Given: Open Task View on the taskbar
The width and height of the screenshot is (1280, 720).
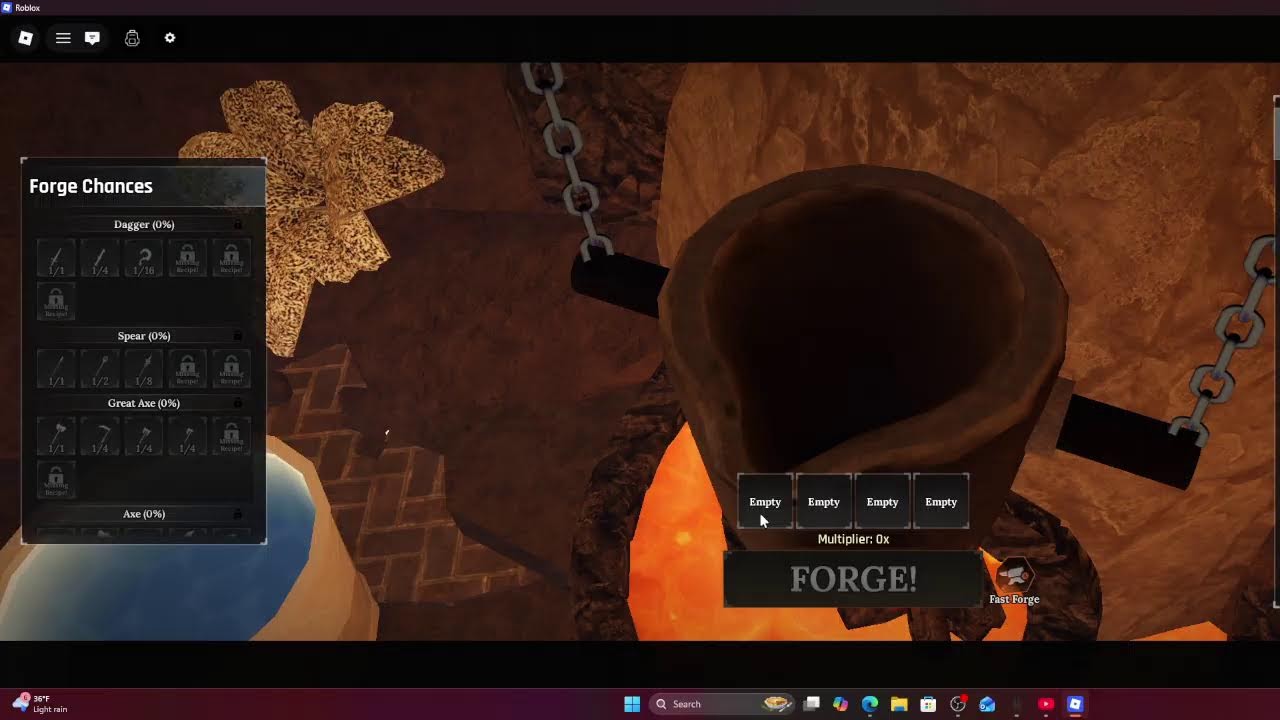Looking at the screenshot, I should tap(812, 704).
